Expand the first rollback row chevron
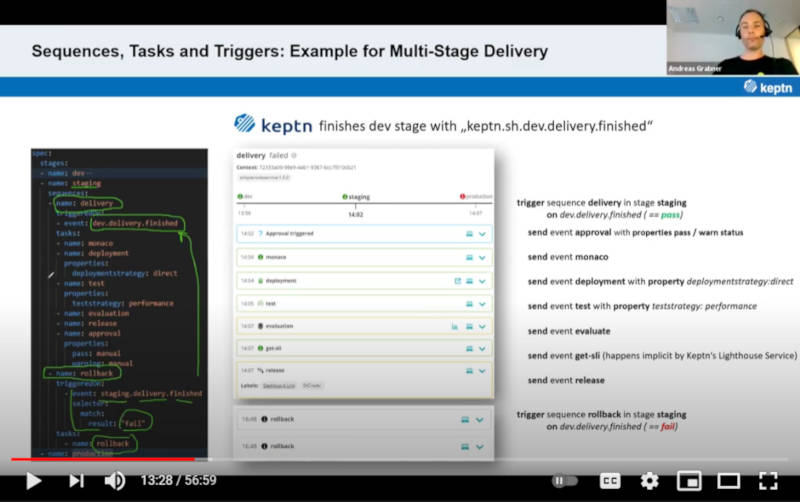This screenshot has width=800, height=502. click(x=480, y=420)
